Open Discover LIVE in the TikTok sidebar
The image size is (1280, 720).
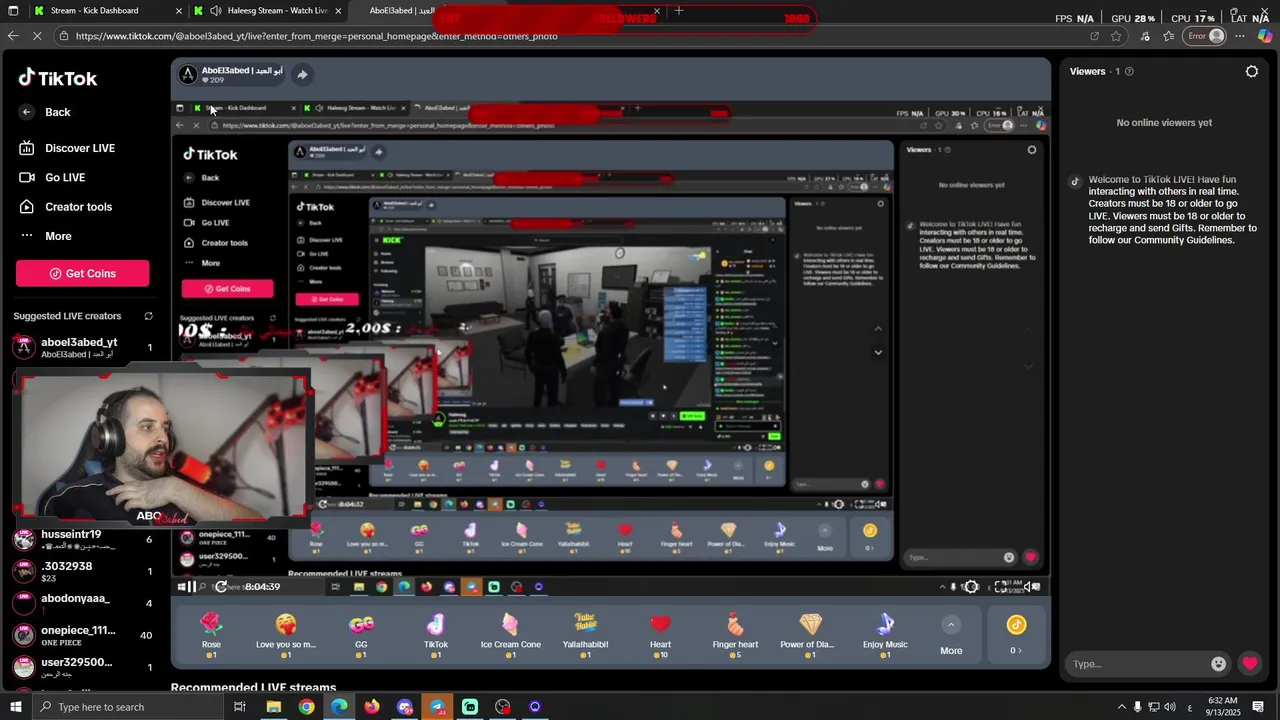[x=67, y=148]
